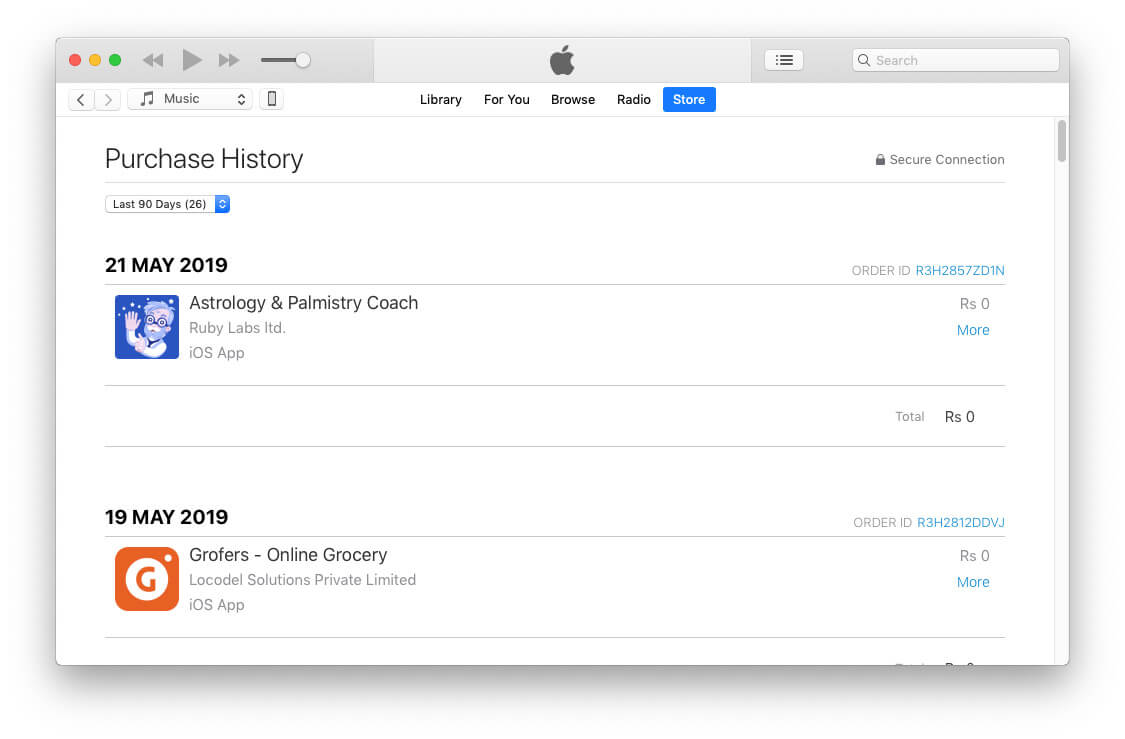Viewport: 1125px width, 739px height.
Task: Open the Last 90 Days filter dropdown
Action: pyautogui.click(x=167, y=204)
